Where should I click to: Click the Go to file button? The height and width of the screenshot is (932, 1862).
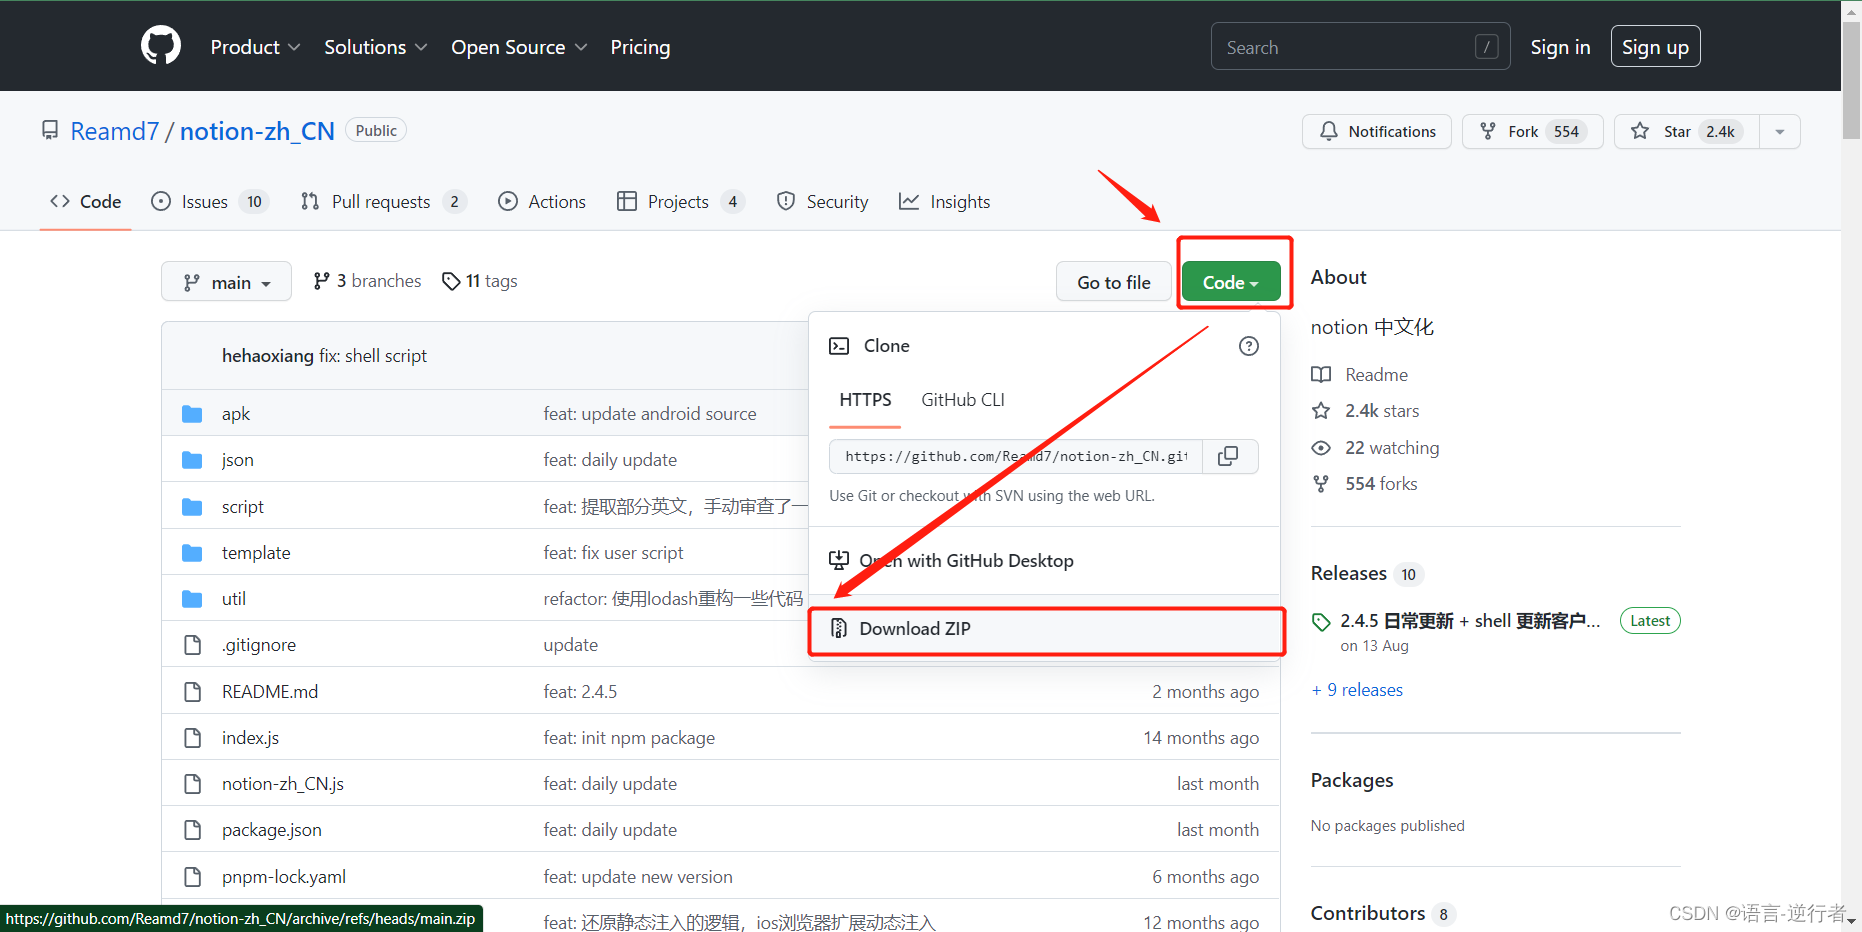[1114, 282]
